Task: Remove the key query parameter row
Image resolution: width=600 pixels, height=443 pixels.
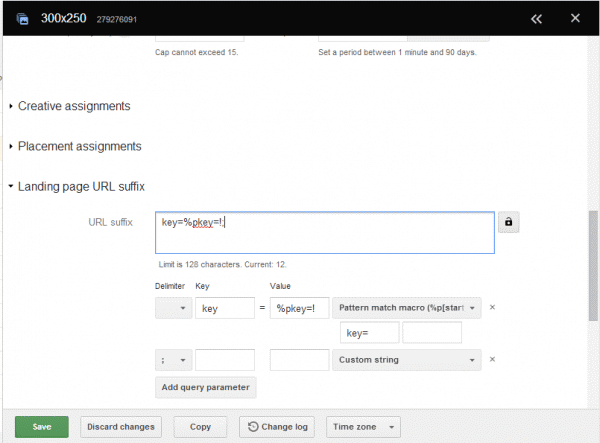Action: [x=492, y=307]
